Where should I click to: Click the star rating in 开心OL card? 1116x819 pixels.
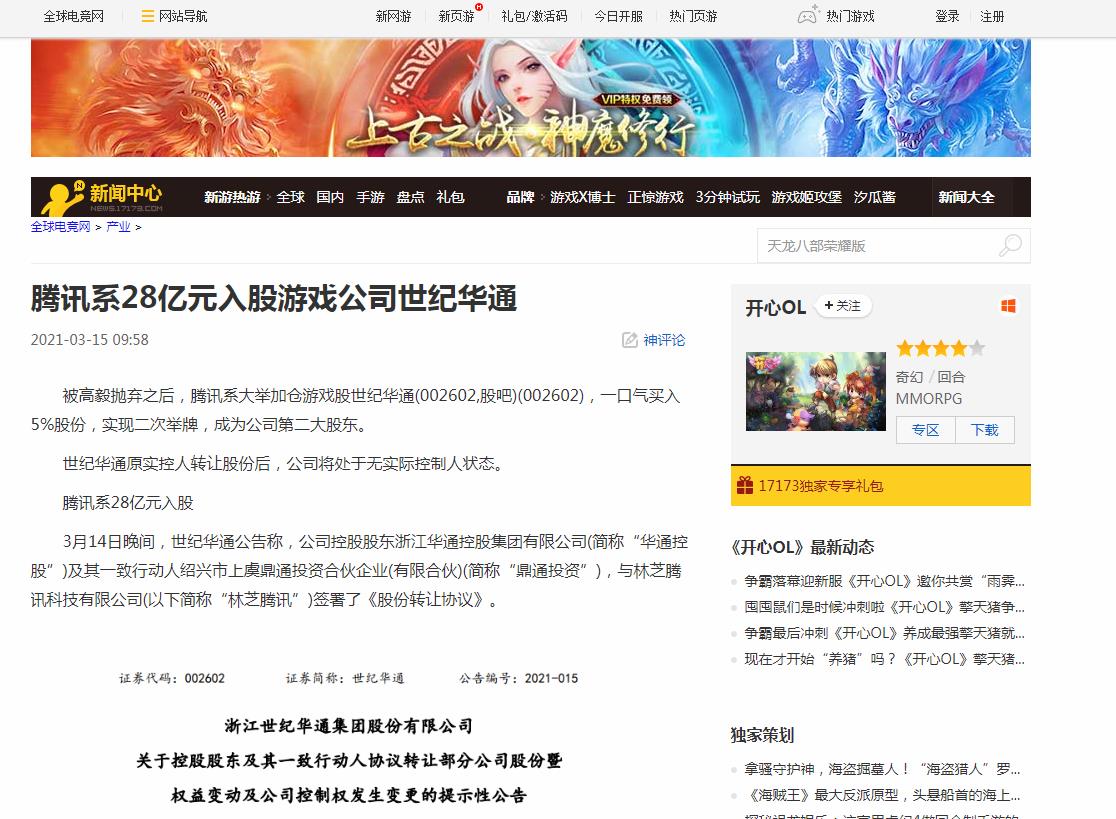[x=940, y=348]
